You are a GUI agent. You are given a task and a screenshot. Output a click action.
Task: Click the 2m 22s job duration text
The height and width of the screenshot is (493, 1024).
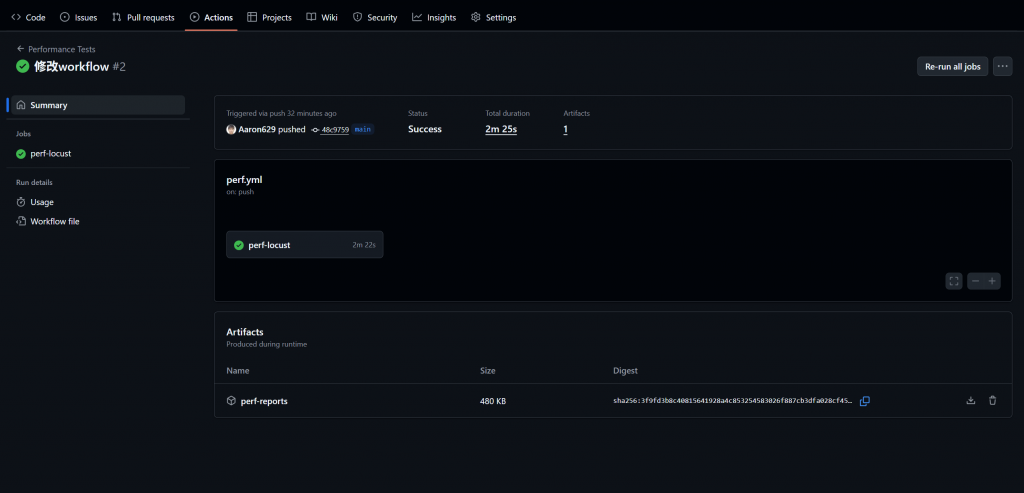click(x=364, y=246)
